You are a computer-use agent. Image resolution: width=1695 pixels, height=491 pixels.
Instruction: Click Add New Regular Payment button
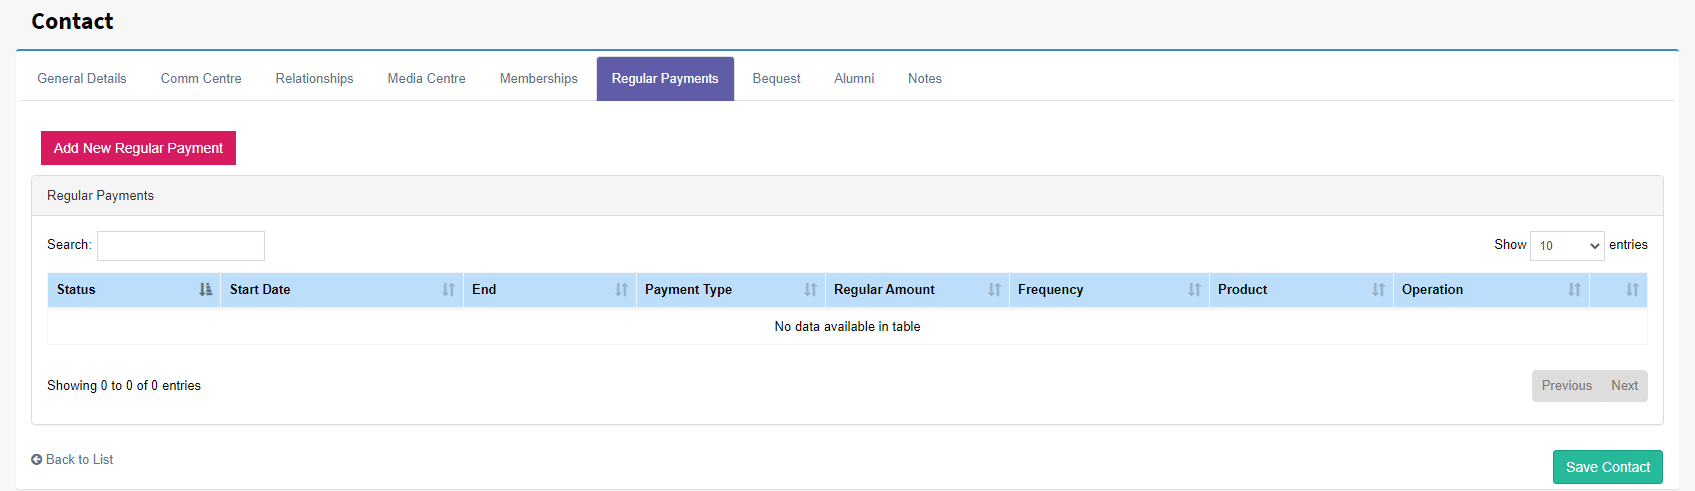click(138, 148)
